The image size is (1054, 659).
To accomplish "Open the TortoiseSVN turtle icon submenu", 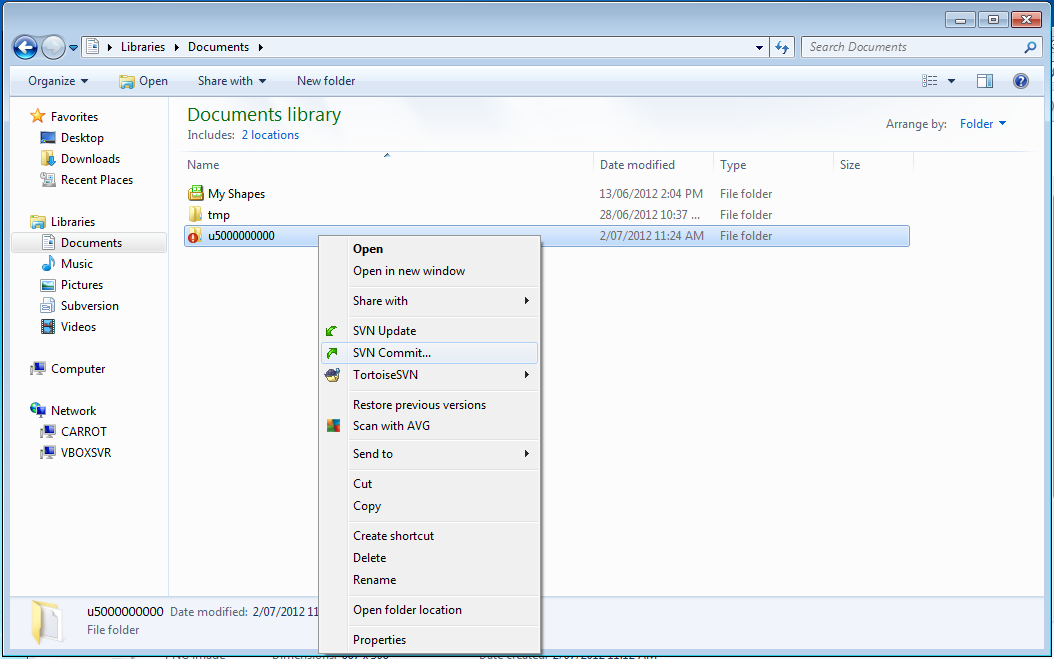I will [x=334, y=375].
